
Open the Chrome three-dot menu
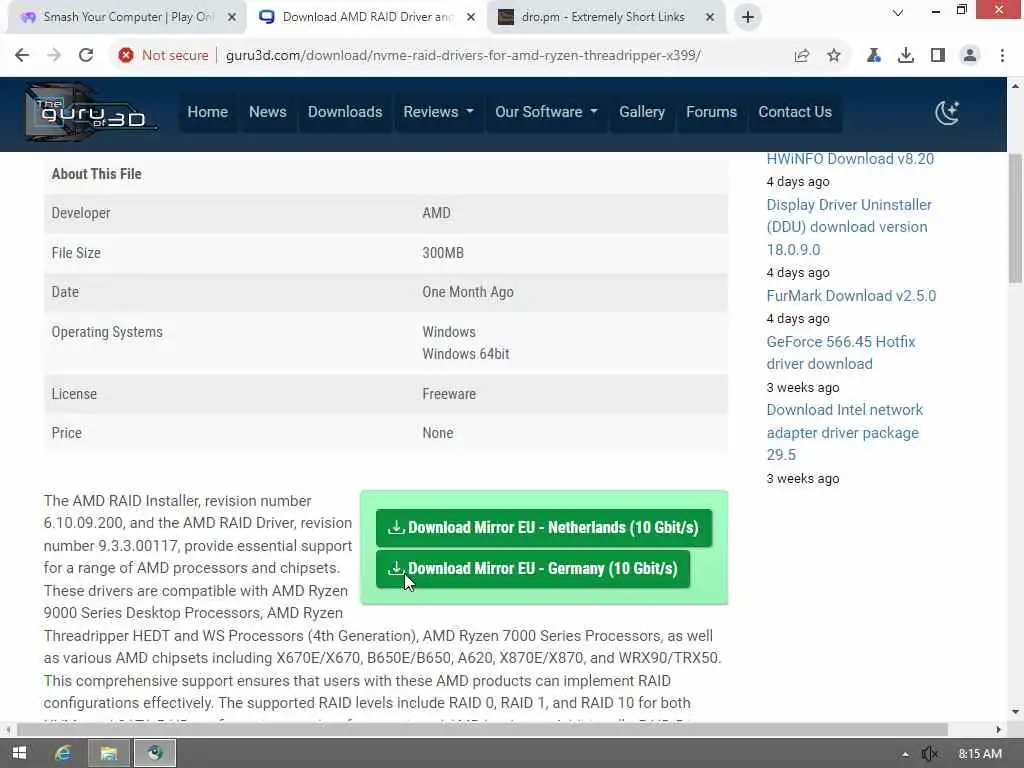tap(1002, 56)
